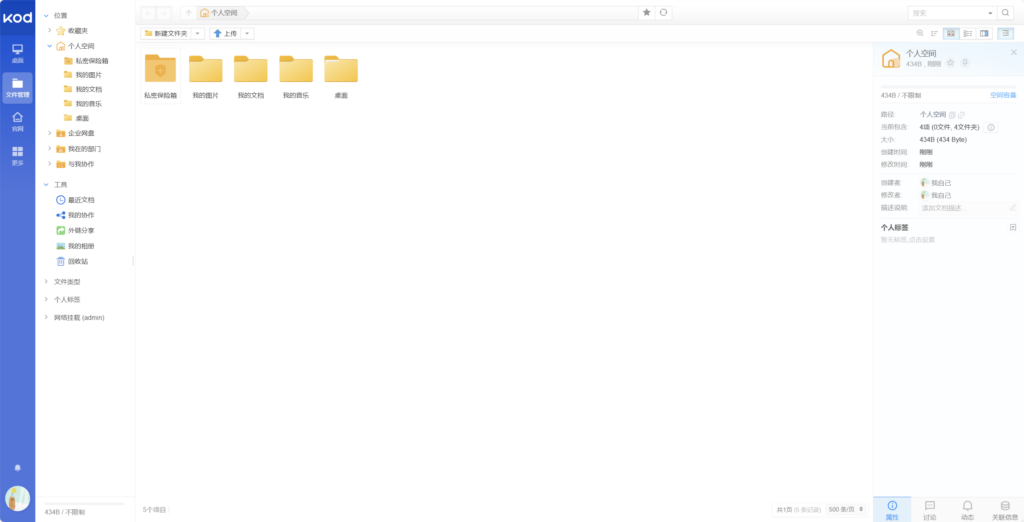
Task: Open the notification bell in the left bar
Action: (x=17, y=468)
